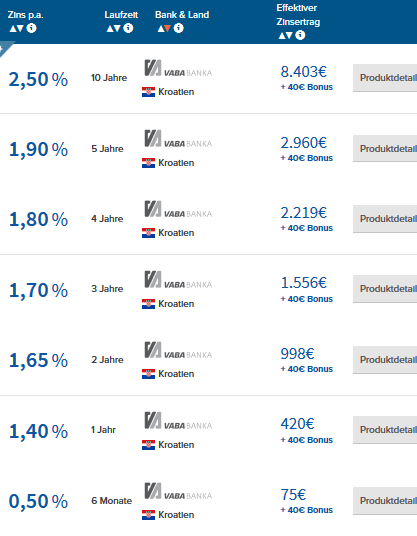417x536 pixels.
Task: Sort Laufzeit ascending arrow
Action: [x=110, y=28]
